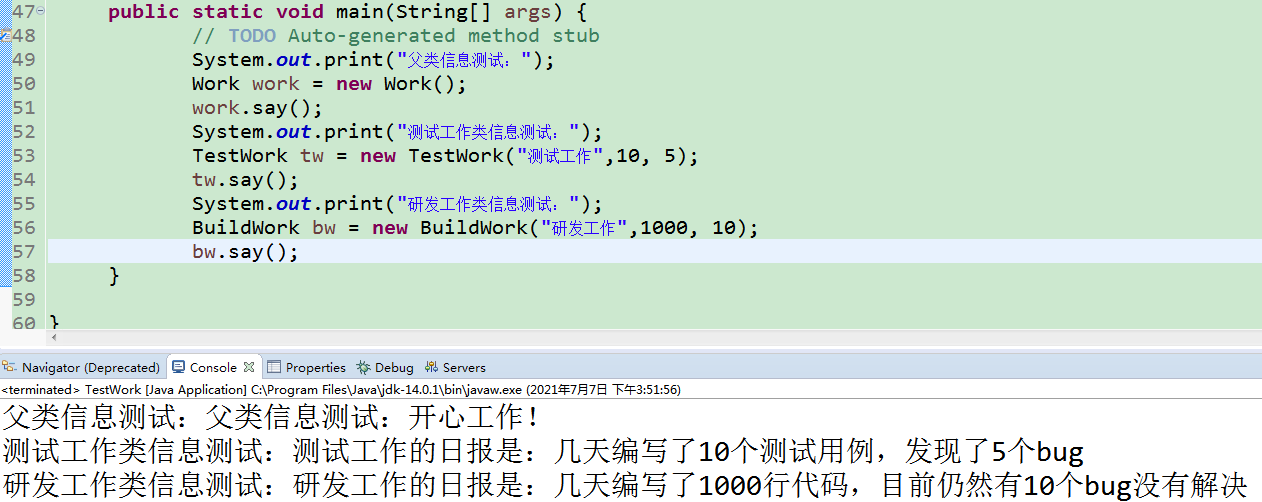Click the closing brace on line 58
This screenshot has height=502, width=1262.
pyautogui.click(x=114, y=276)
